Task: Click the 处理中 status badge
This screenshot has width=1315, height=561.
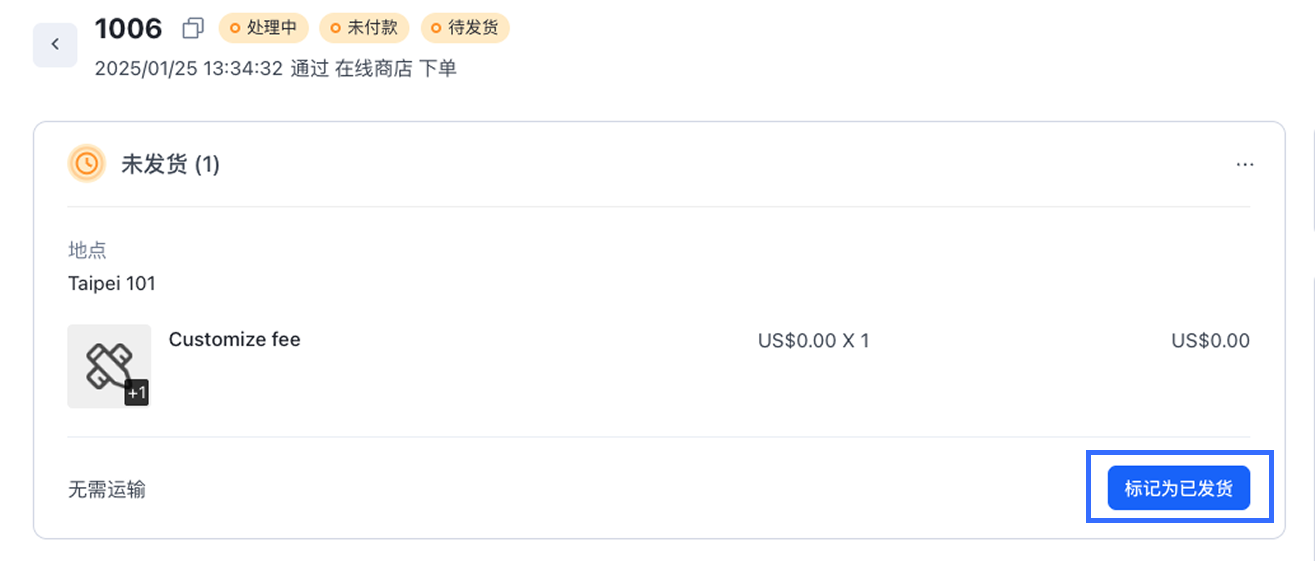Action: (x=264, y=28)
